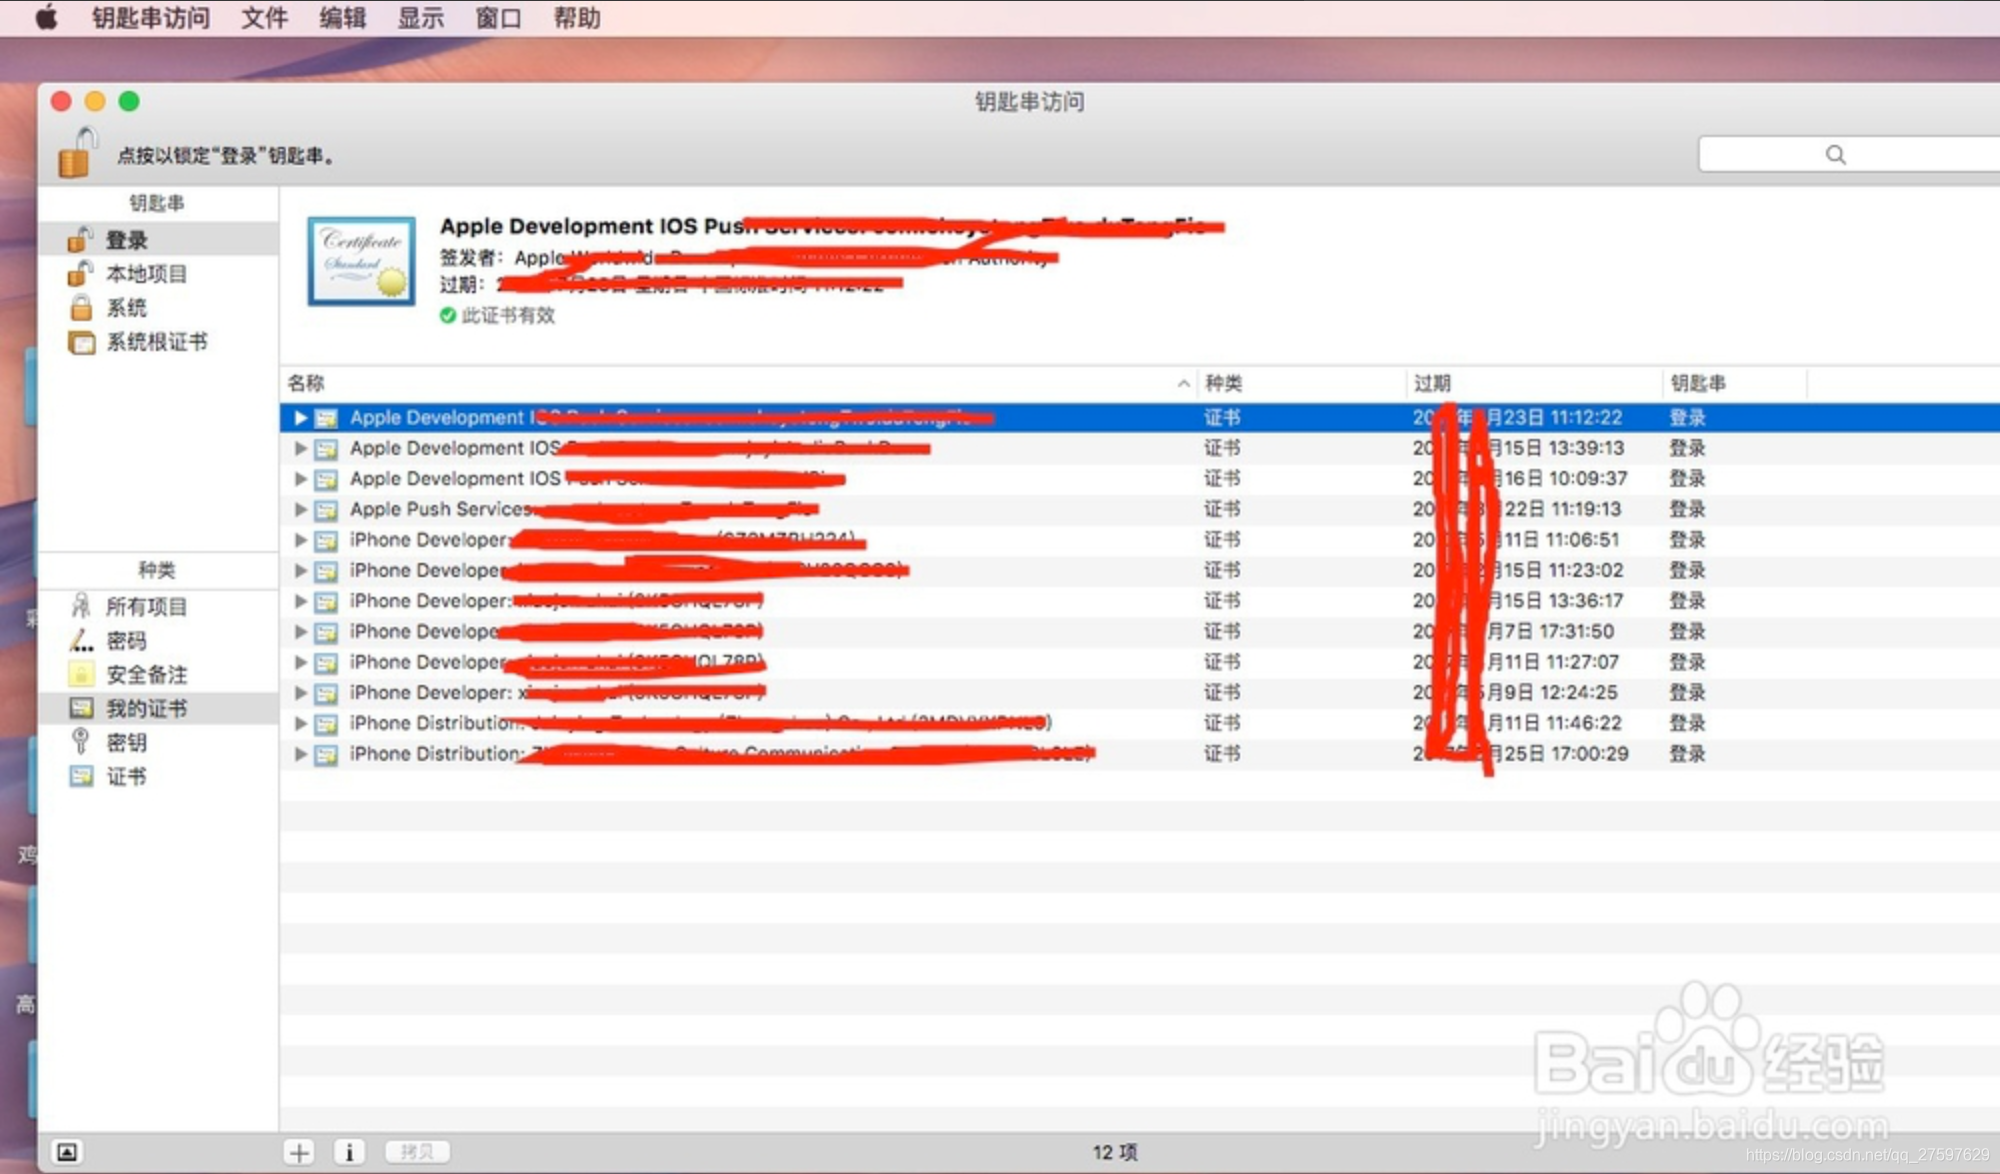
Task: Show the 证书 category
Action: (x=159, y=777)
